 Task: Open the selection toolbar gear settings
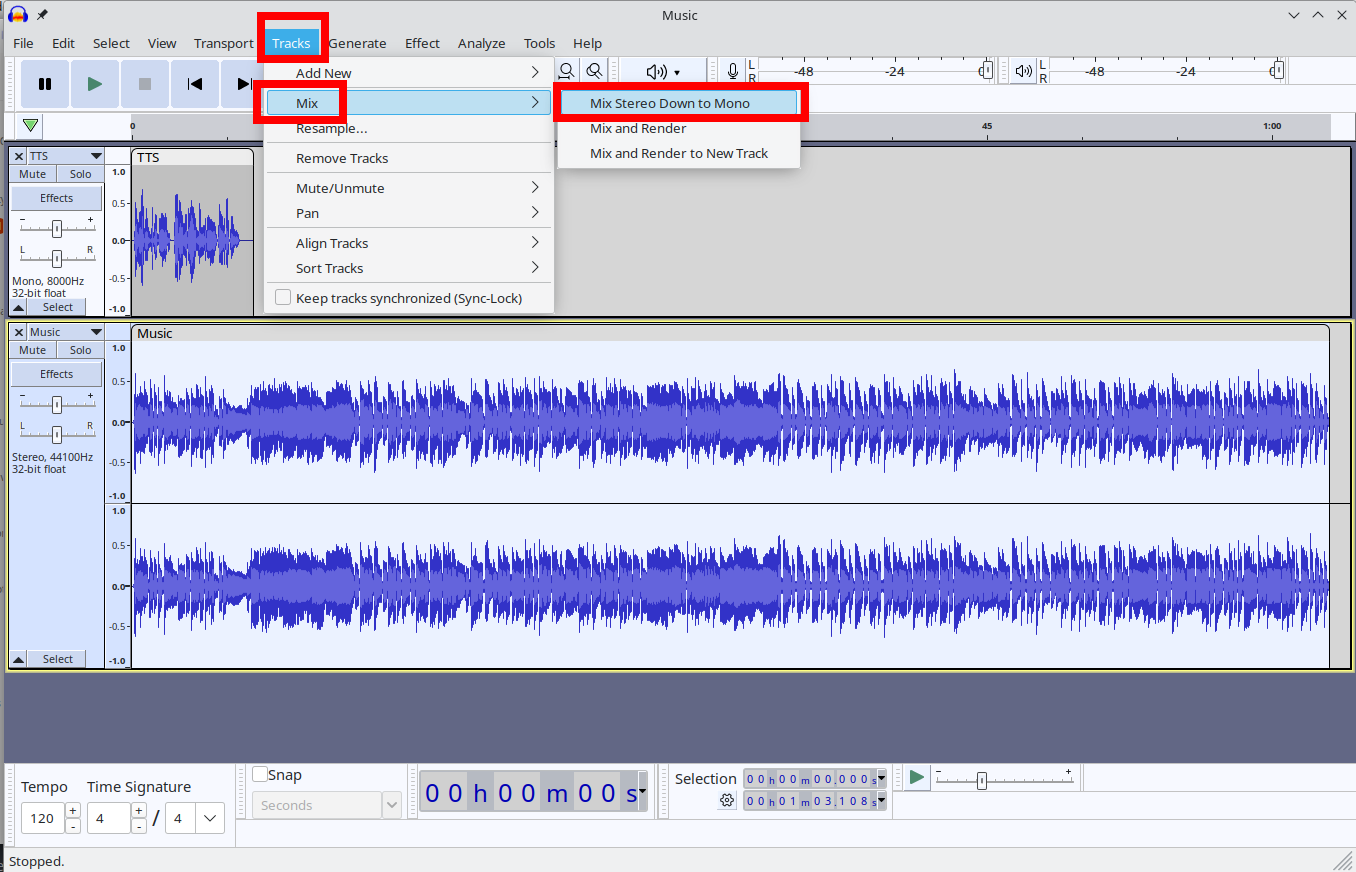(727, 800)
